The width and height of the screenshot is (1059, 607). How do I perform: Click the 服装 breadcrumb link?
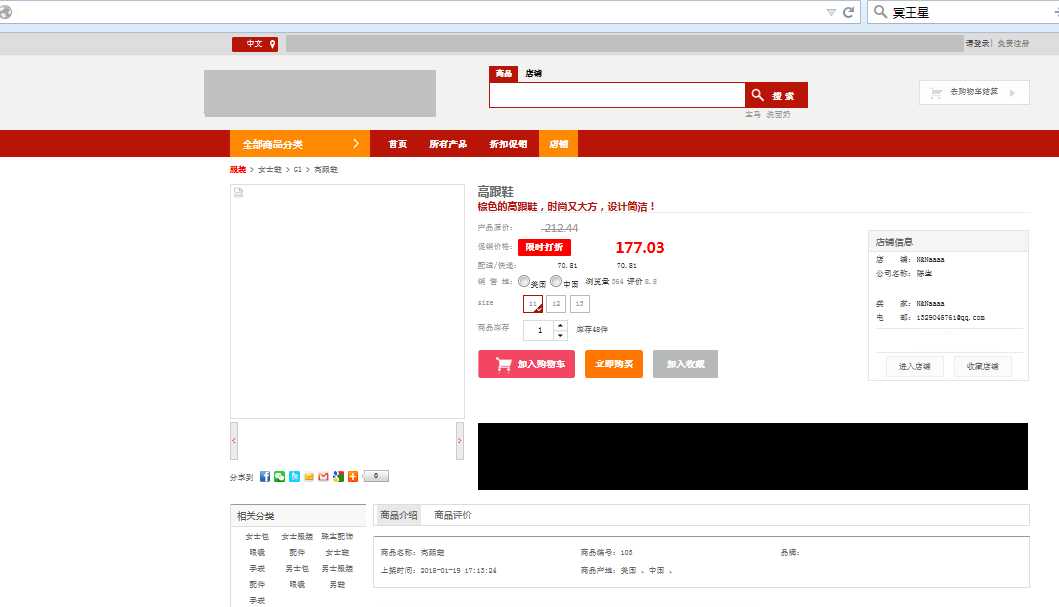[x=238, y=169]
